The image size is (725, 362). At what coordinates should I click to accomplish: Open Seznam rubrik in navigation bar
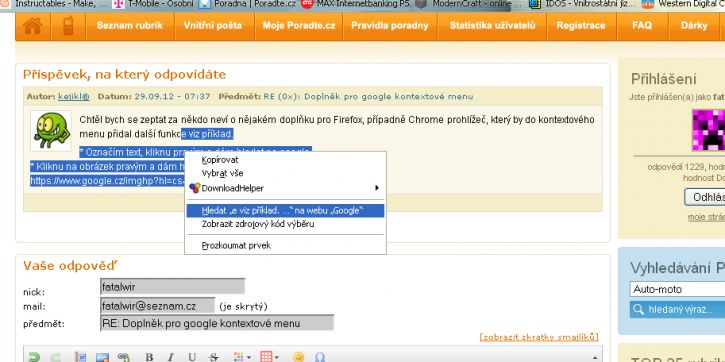(x=130, y=26)
